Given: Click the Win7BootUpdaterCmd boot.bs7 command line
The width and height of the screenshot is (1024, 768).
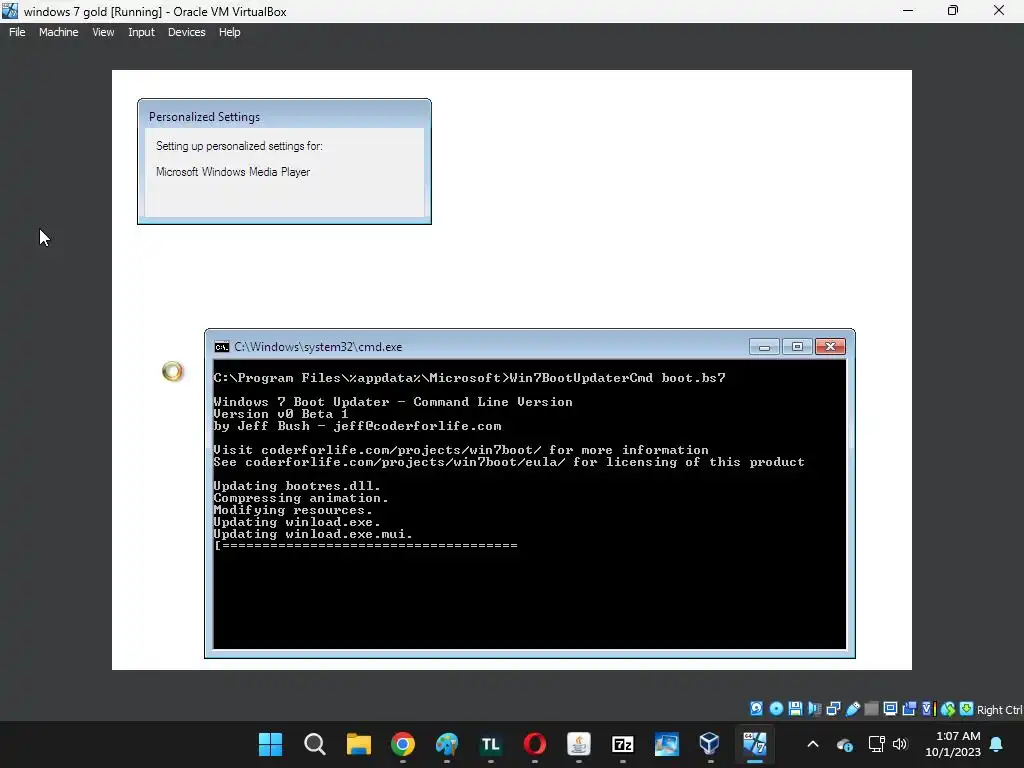Looking at the screenshot, I should coord(470,377).
